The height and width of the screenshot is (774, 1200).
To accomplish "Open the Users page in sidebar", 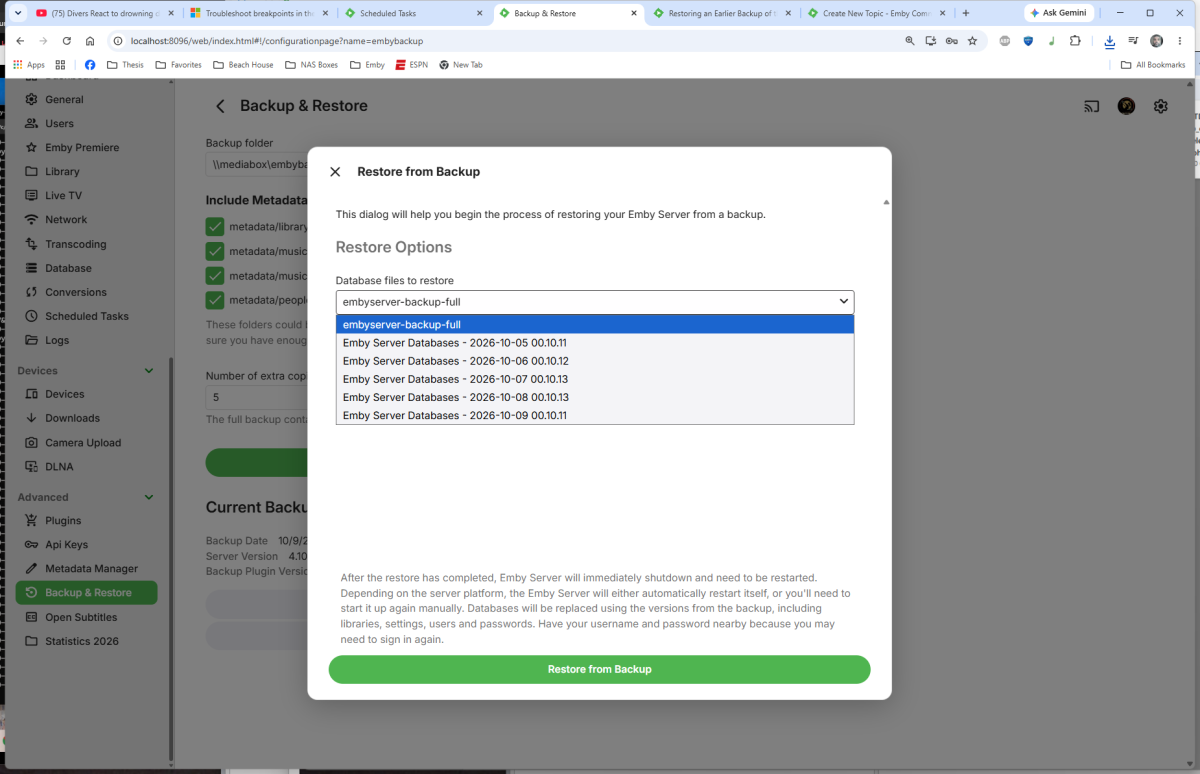I will (x=86, y=123).
